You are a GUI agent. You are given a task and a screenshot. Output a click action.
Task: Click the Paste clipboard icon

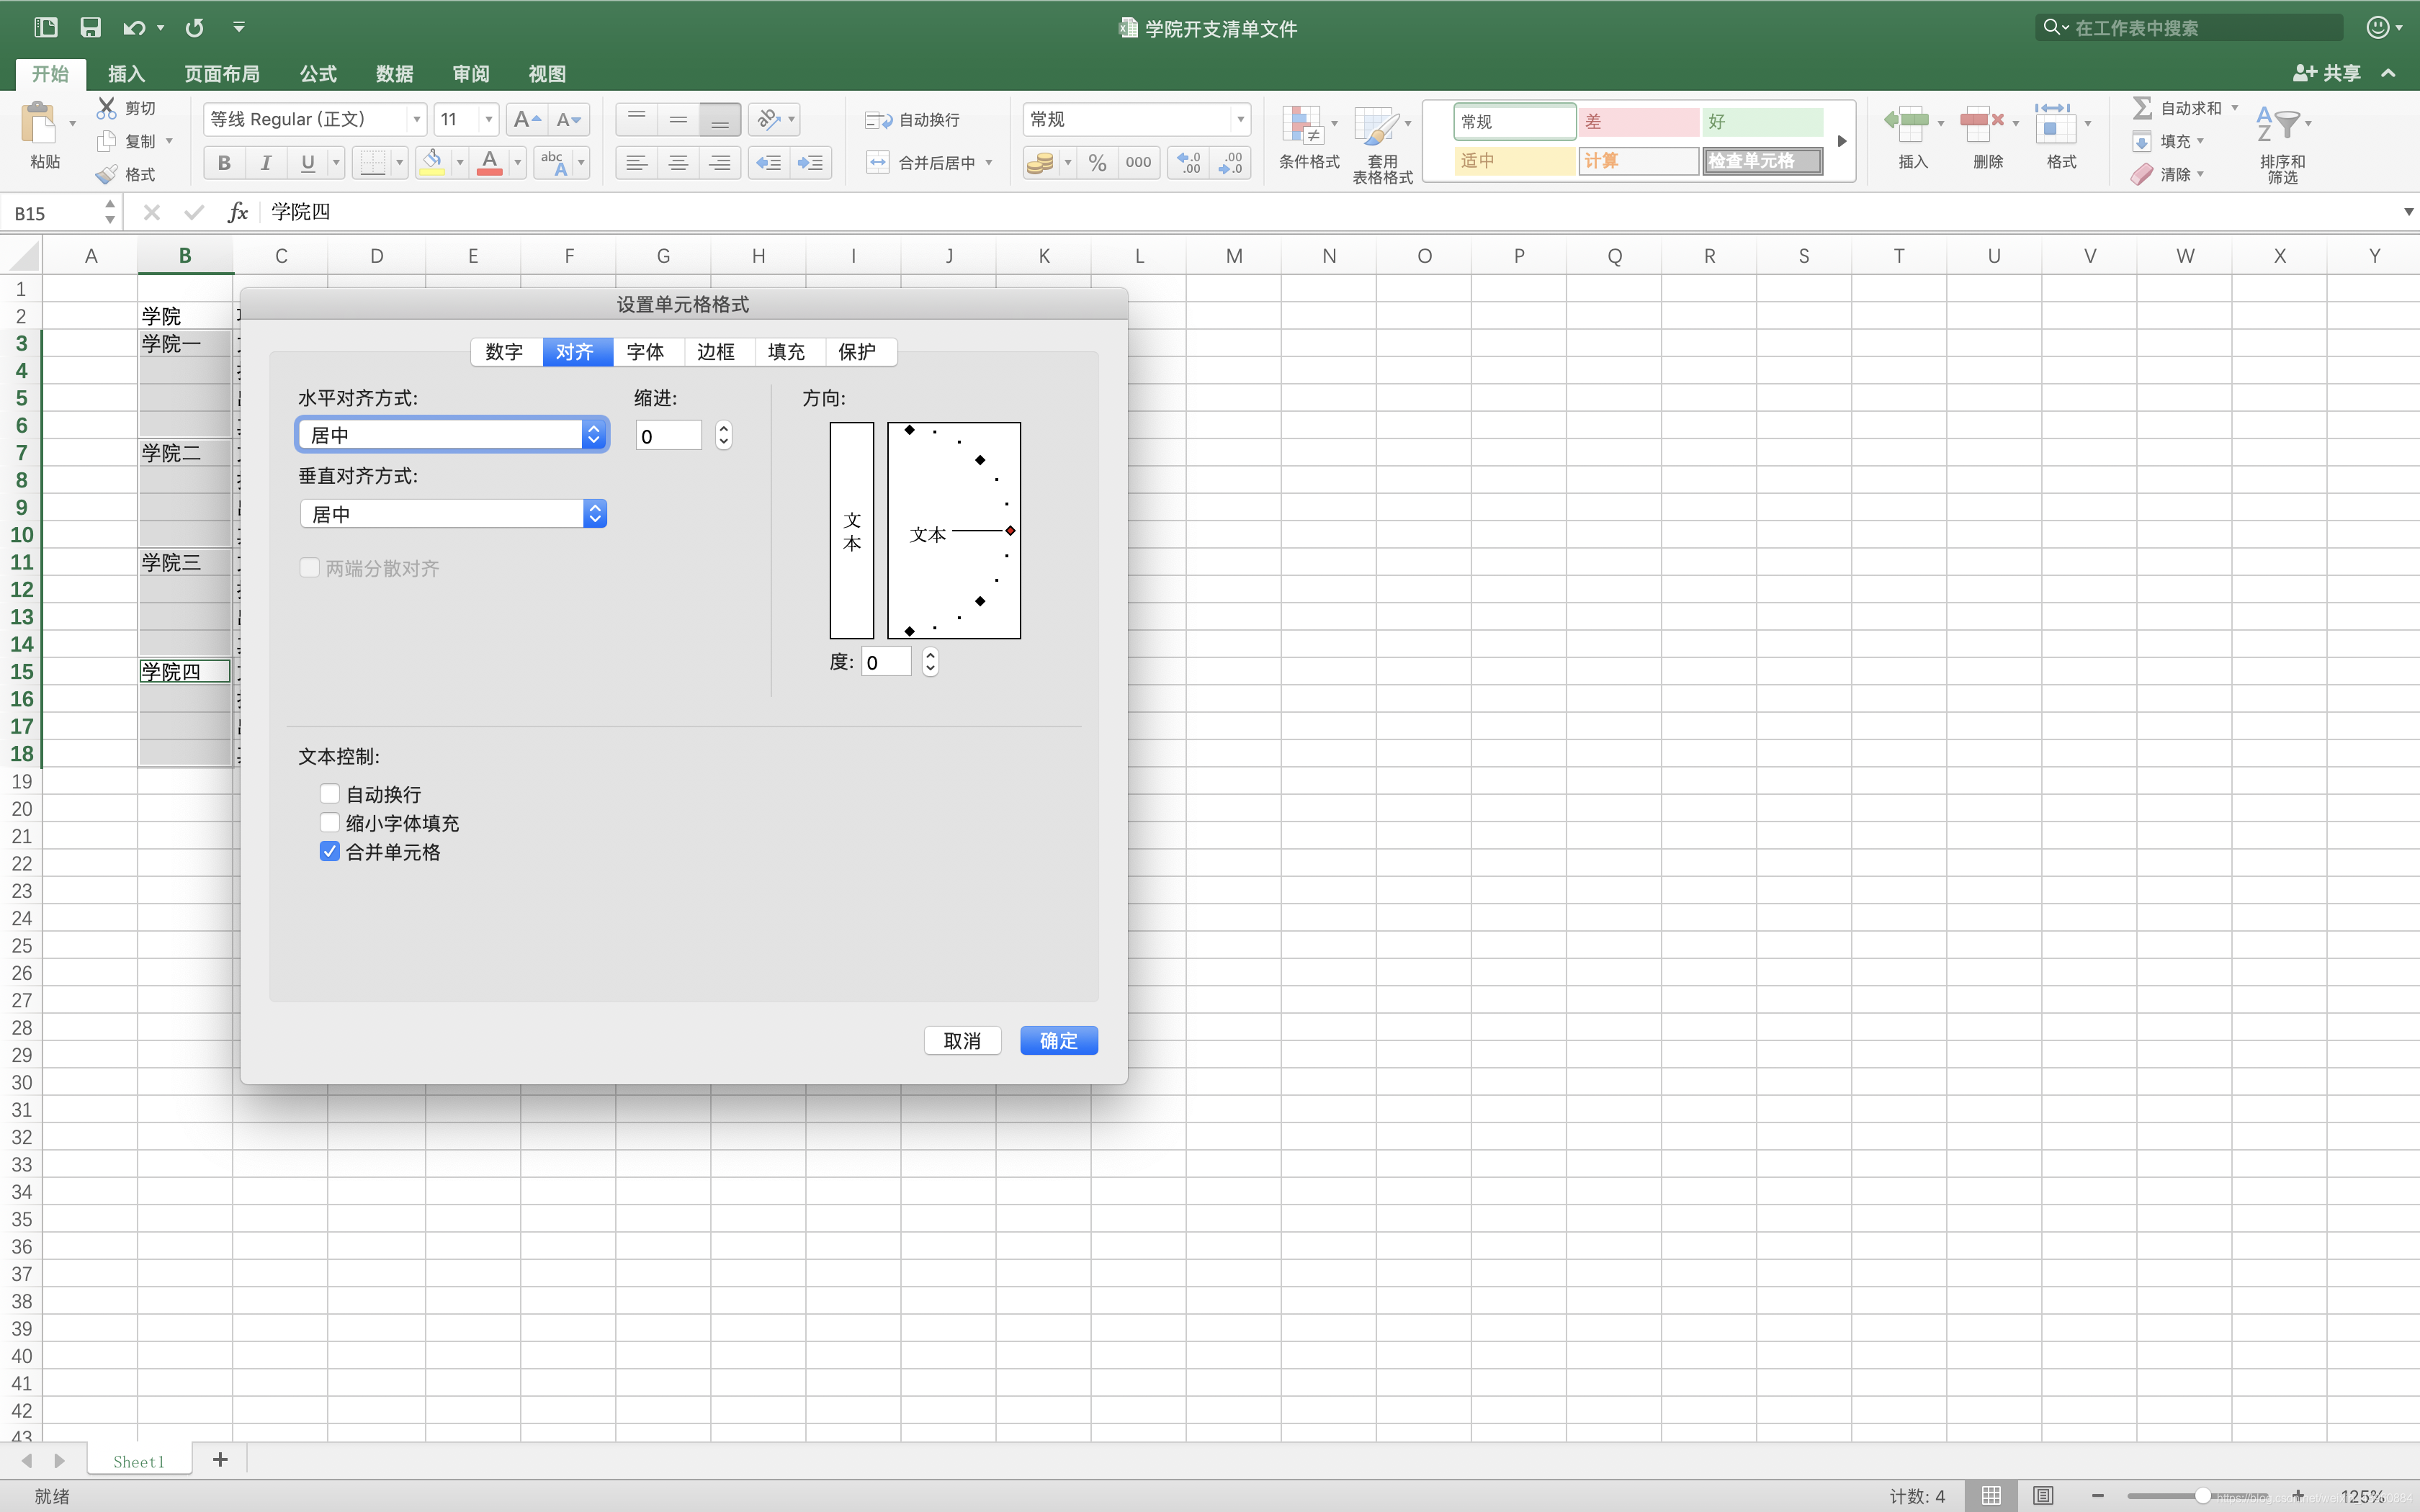click(39, 124)
